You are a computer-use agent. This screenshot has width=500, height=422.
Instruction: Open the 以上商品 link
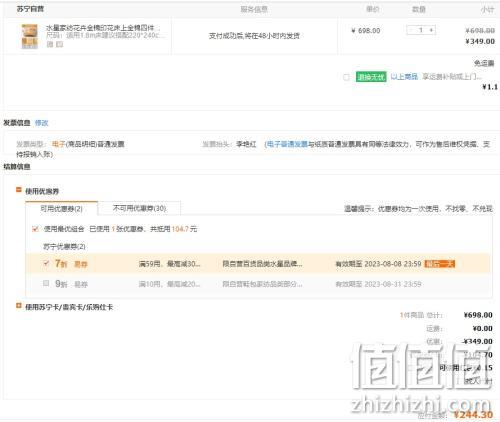pos(404,77)
